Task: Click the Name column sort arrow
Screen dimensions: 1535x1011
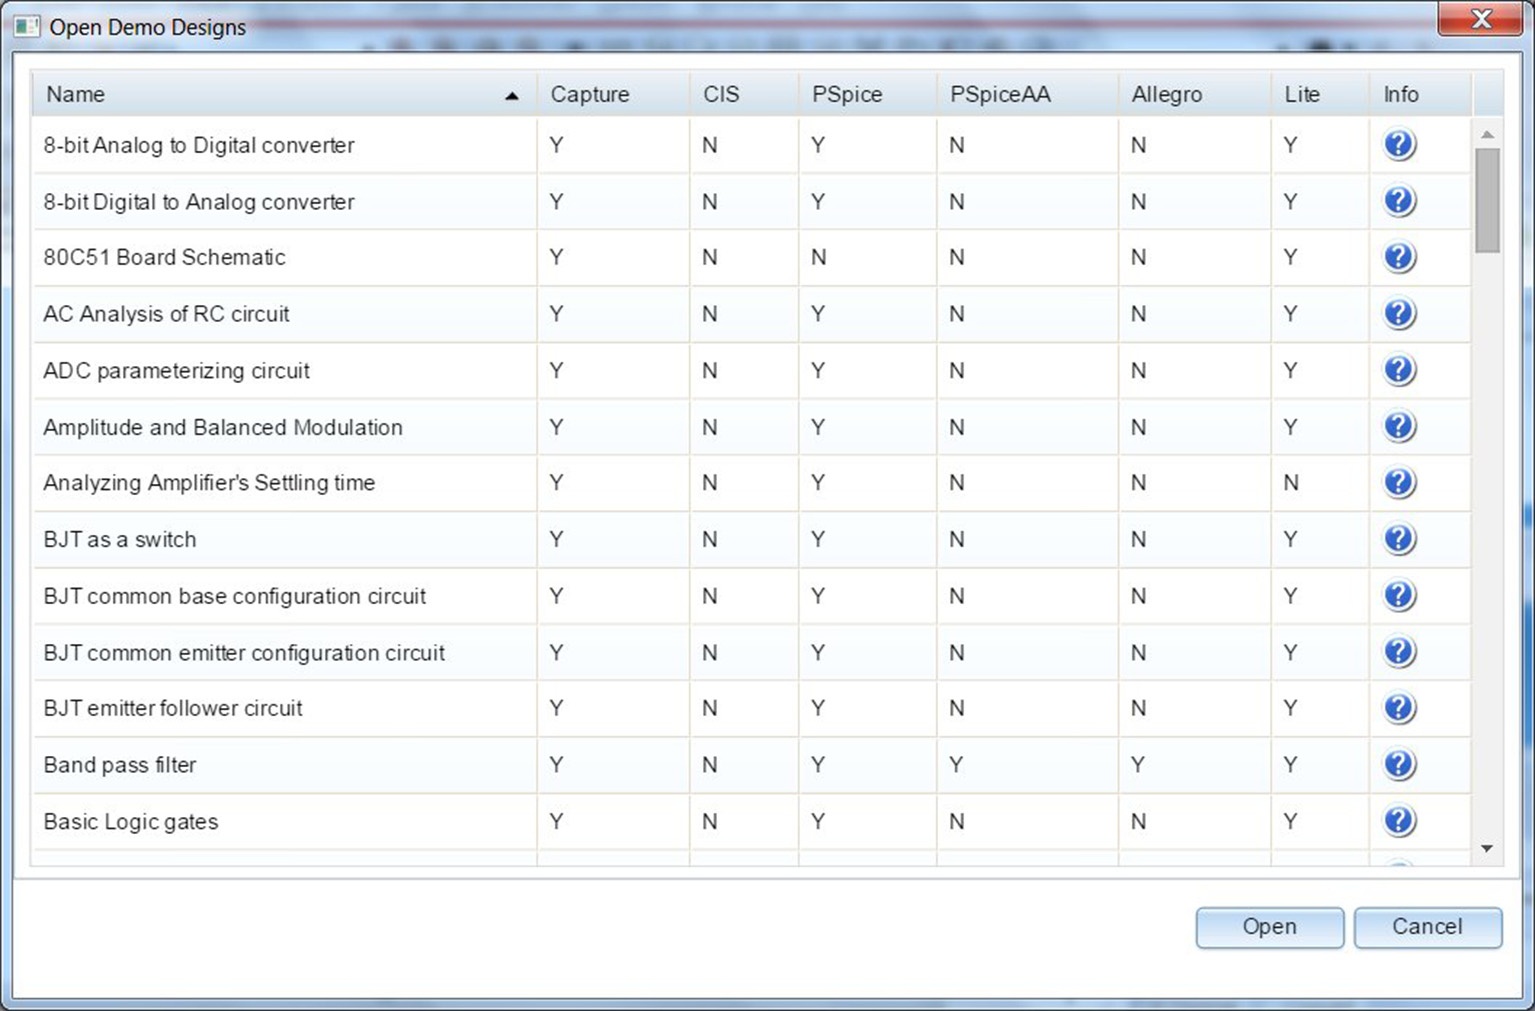Action: click(x=512, y=96)
